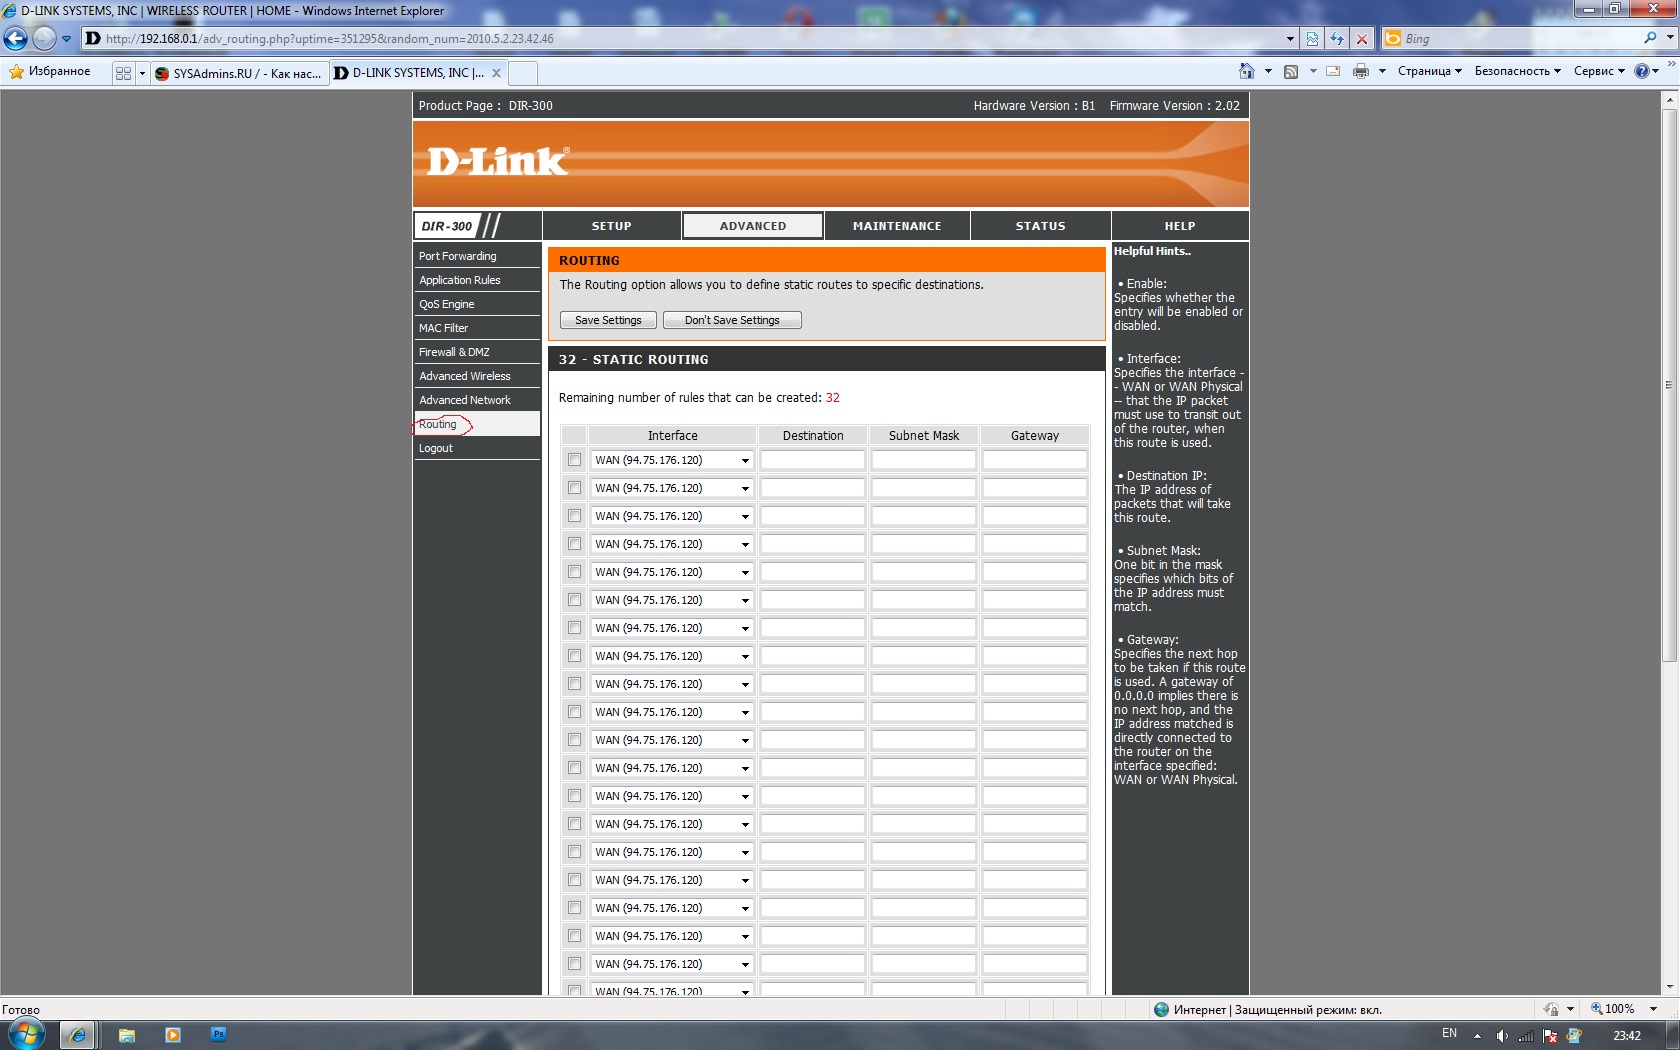The height and width of the screenshot is (1050, 1680).
Task: Click the network signal tray icon
Action: click(1526, 1036)
